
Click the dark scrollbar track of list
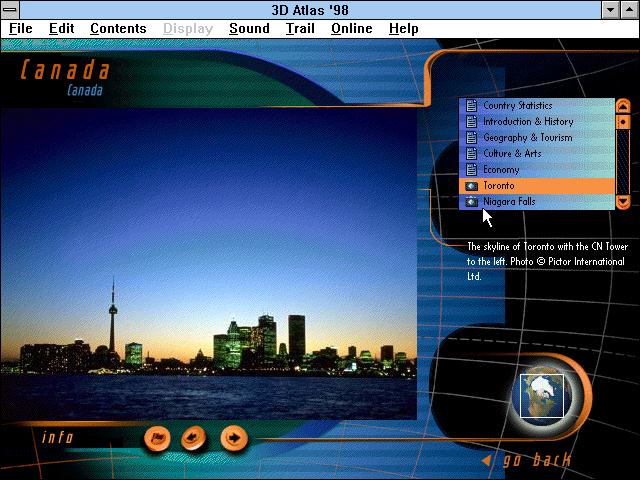pyautogui.click(x=623, y=162)
